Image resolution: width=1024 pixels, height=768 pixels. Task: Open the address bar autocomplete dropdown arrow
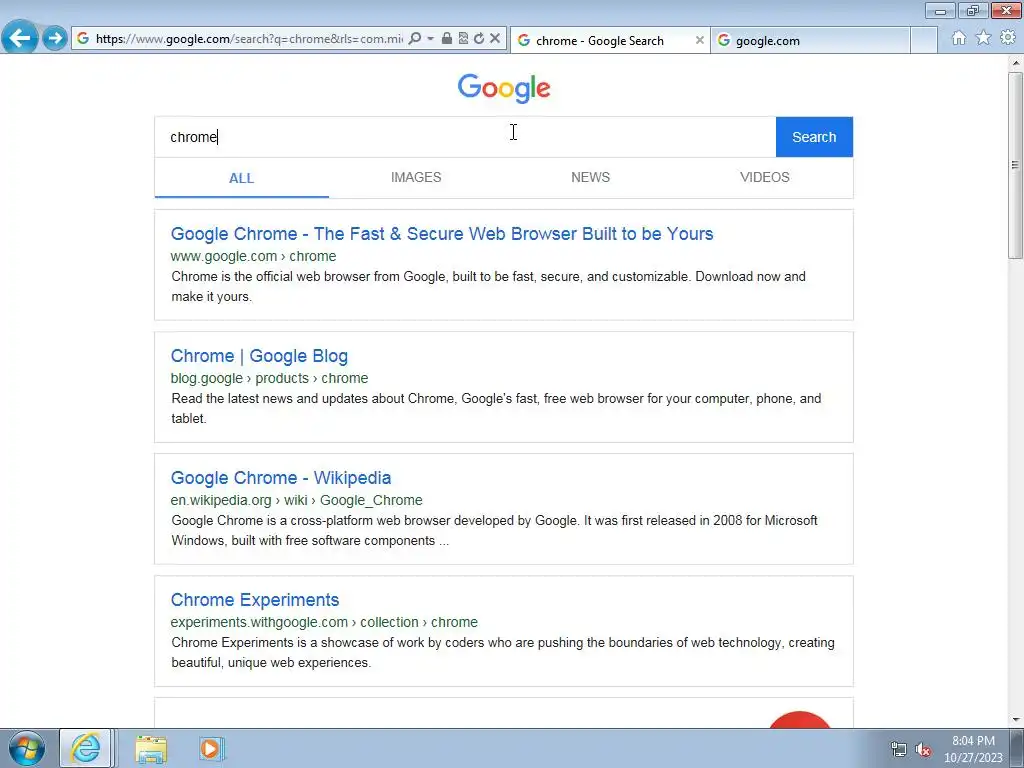(430, 39)
